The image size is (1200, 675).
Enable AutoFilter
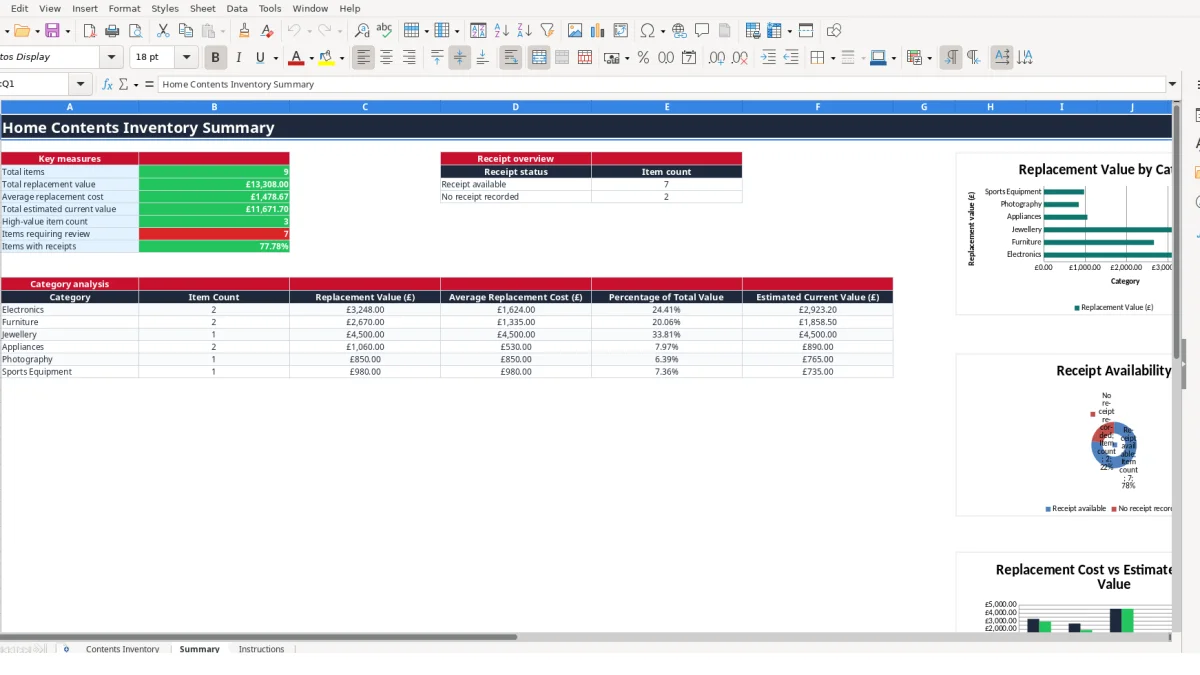[x=547, y=31]
